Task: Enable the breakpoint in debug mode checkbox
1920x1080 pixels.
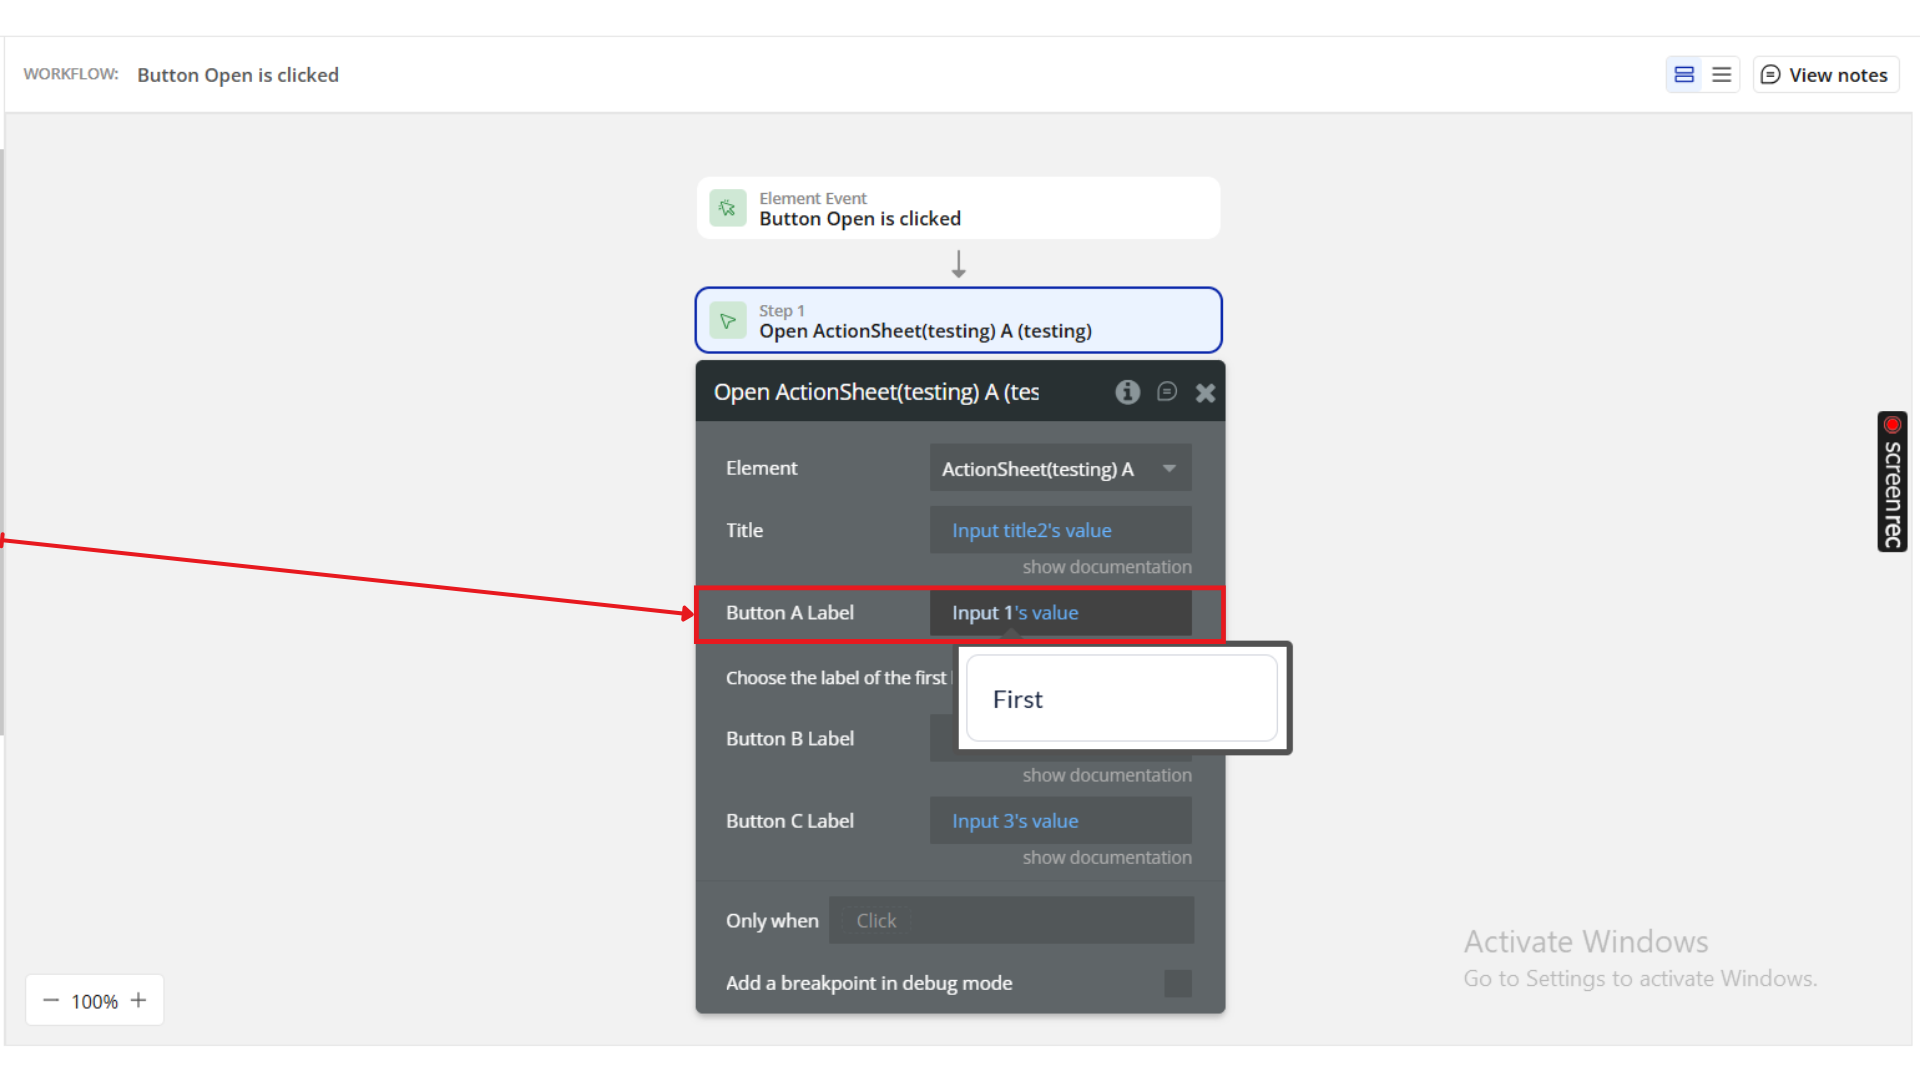Action: click(x=1177, y=983)
